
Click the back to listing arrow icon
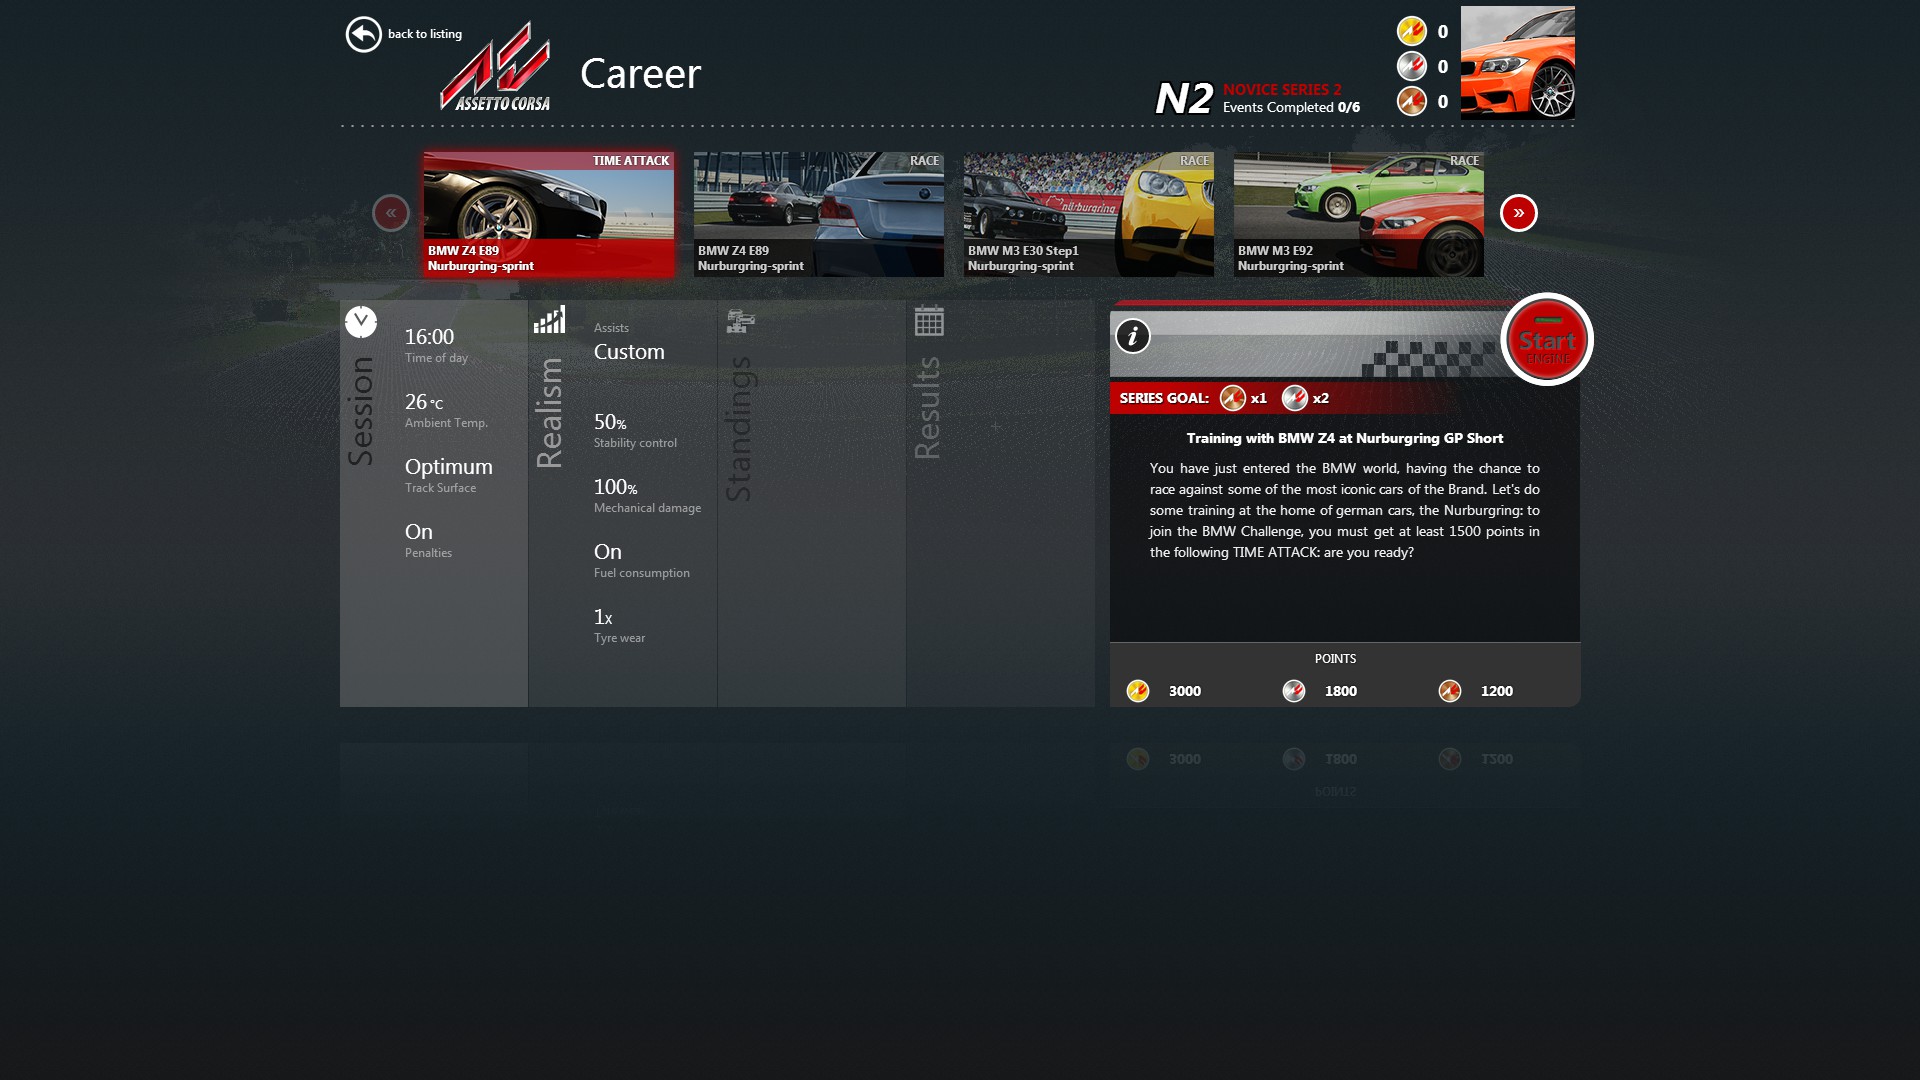click(x=361, y=33)
